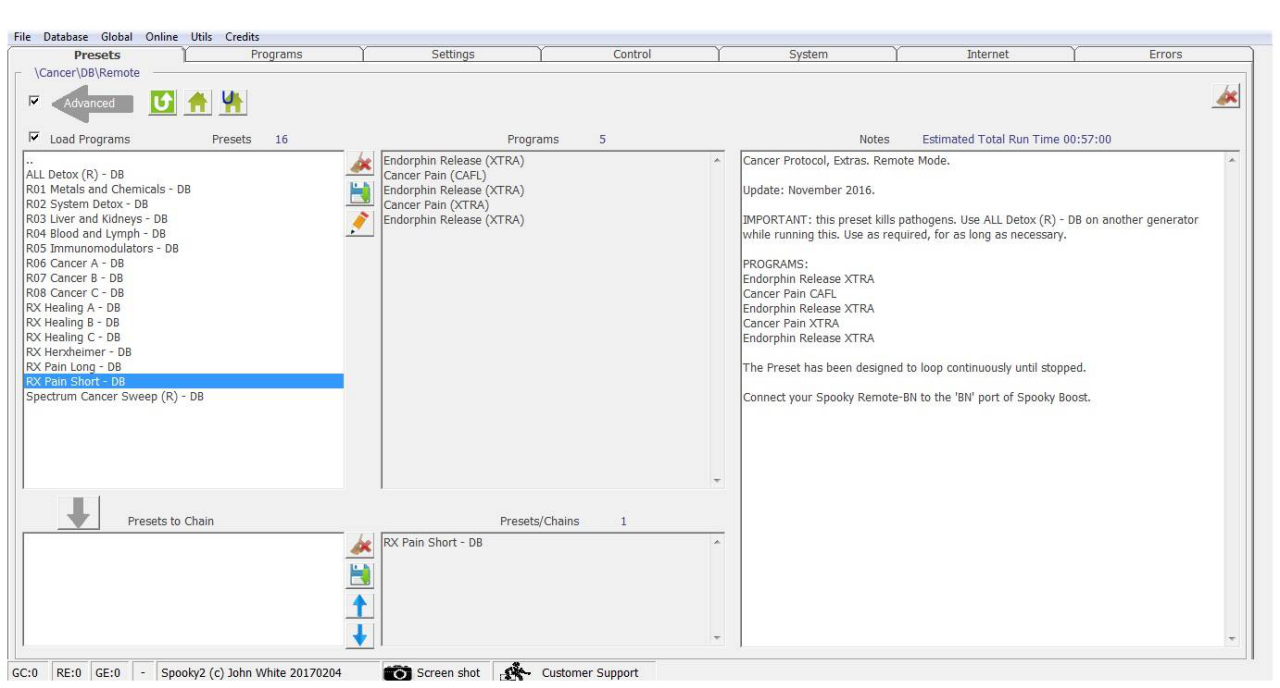This screenshot has height=688, width=1280.
Task: Select preset 'R04 Blood and Lymph - DB'
Action: coord(183,233)
